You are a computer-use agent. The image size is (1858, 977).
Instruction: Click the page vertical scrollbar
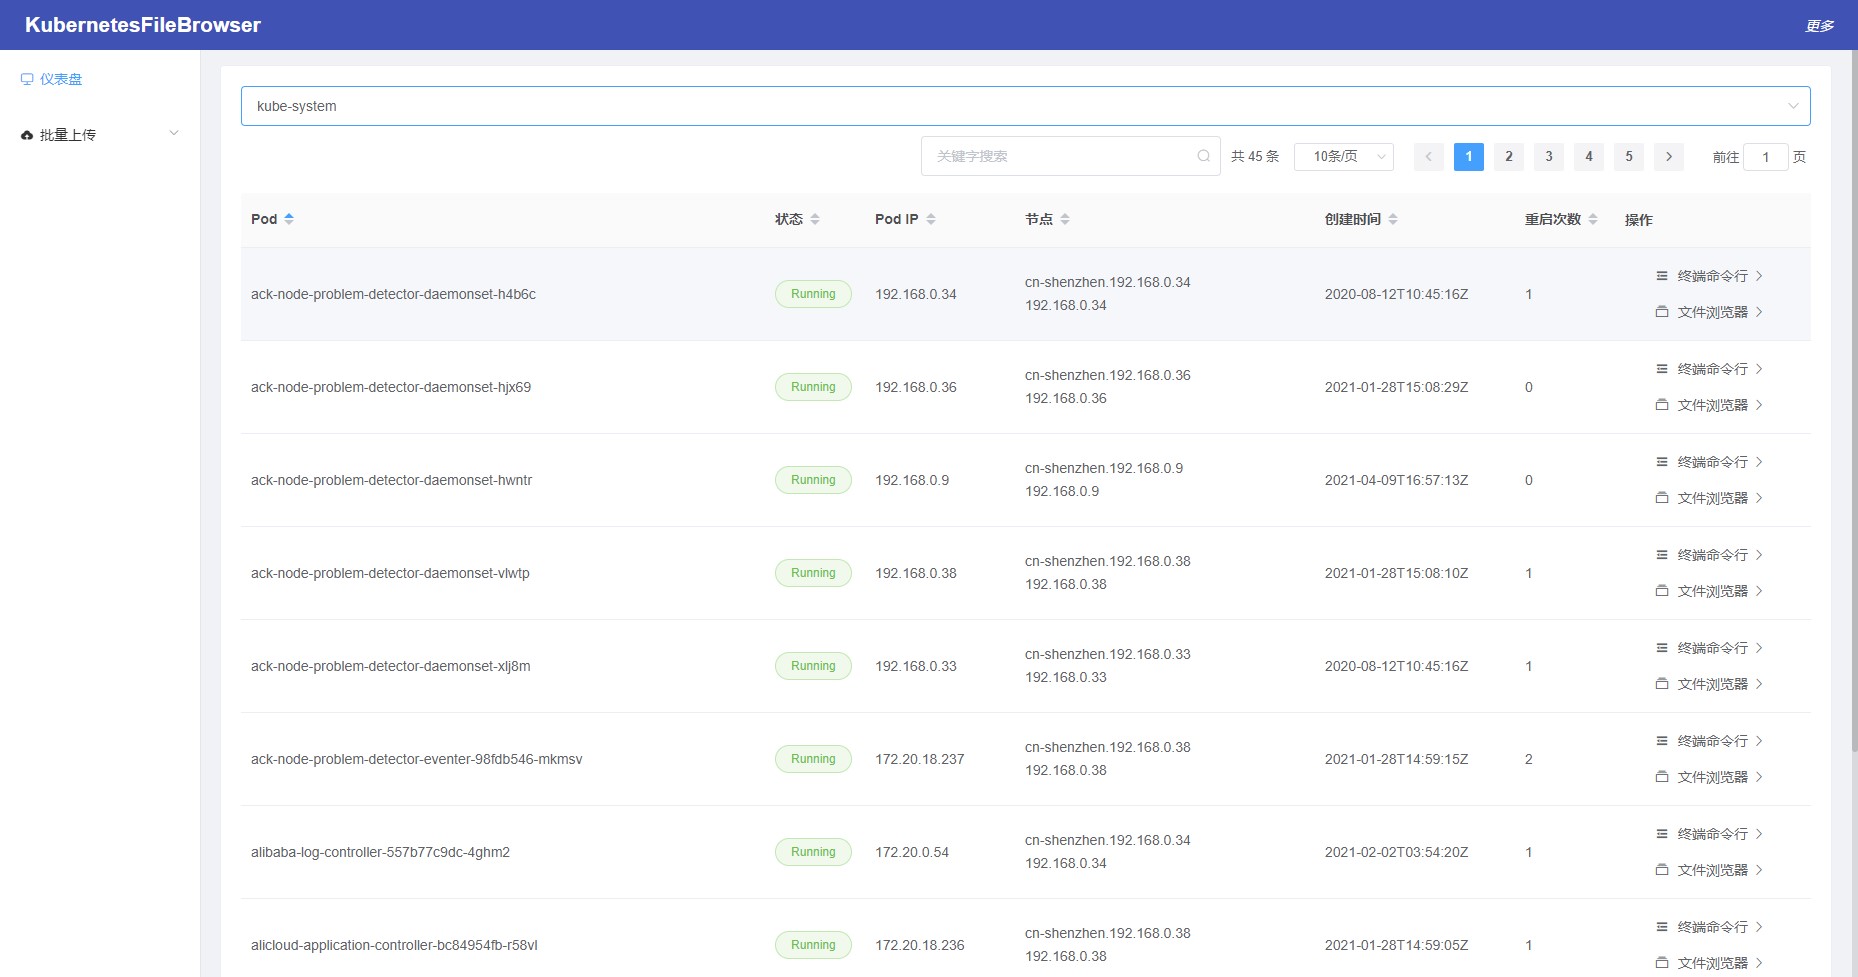coord(1854,400)
